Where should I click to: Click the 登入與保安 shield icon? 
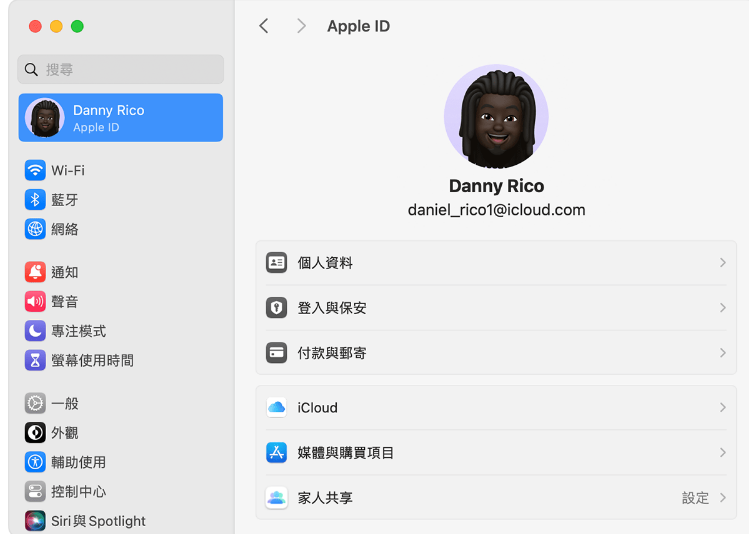[x=277, y=308]
